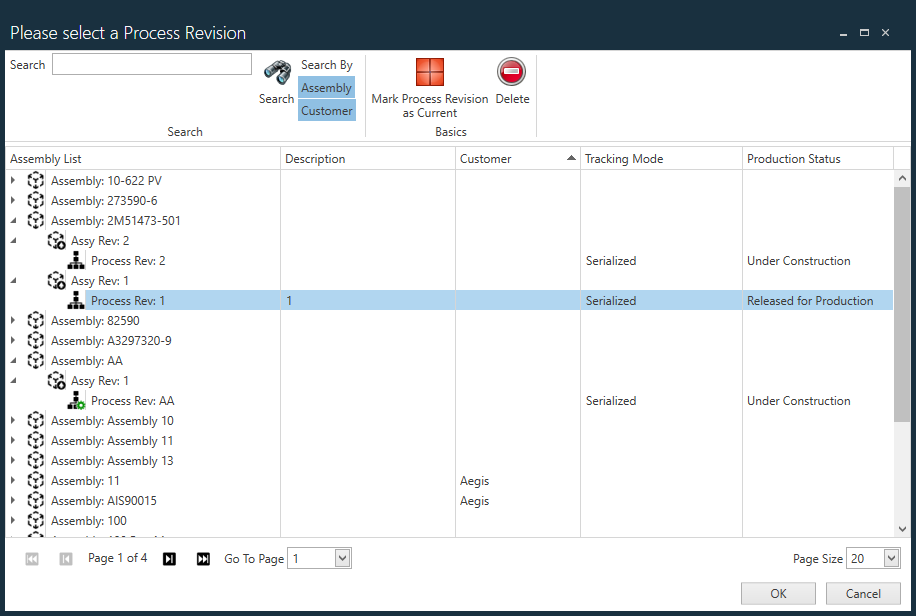This screenshot has width=916, height=616.
Task: Click the Mark Process Revision as Current icon
Action: [429, 72]
